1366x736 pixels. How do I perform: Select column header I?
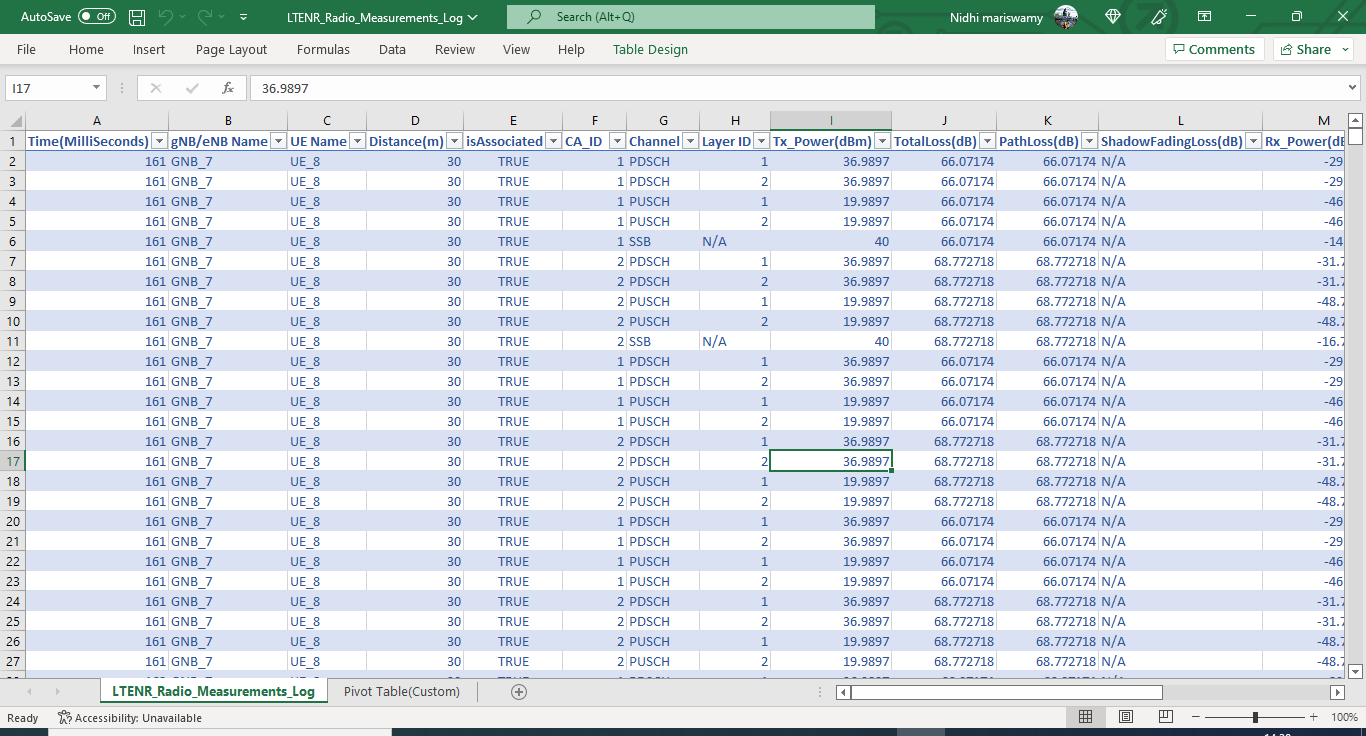(831, 121)
